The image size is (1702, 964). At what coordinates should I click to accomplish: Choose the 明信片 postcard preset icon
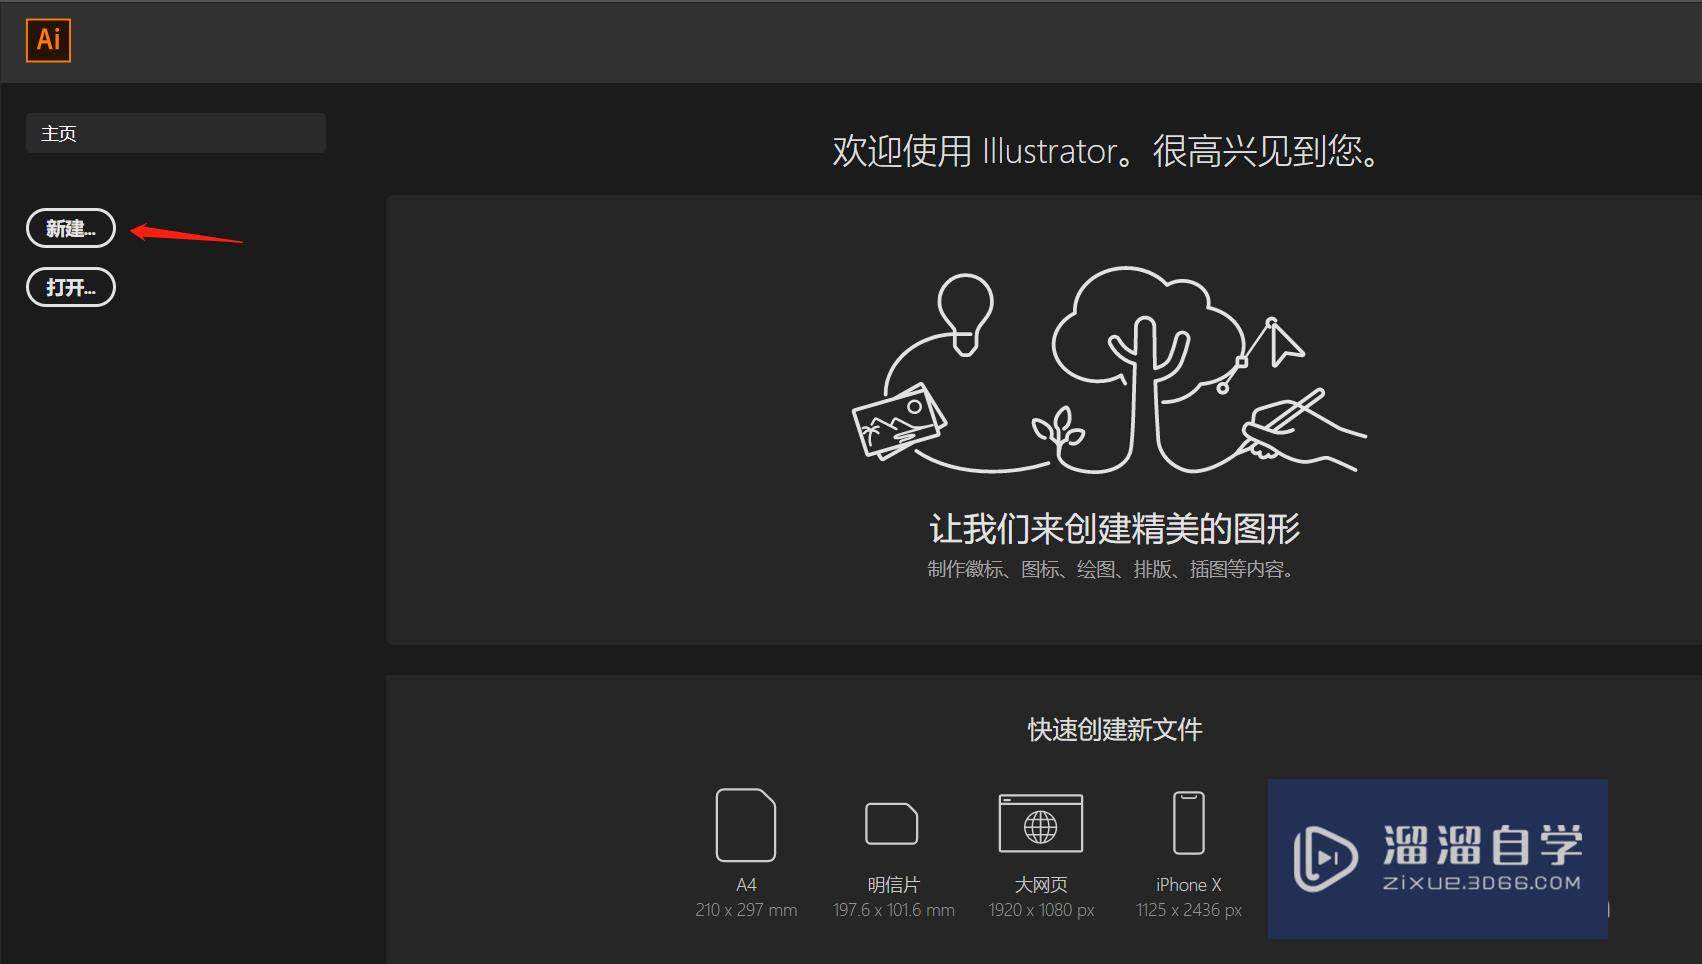pyautogui.click(x=892, y=824)
